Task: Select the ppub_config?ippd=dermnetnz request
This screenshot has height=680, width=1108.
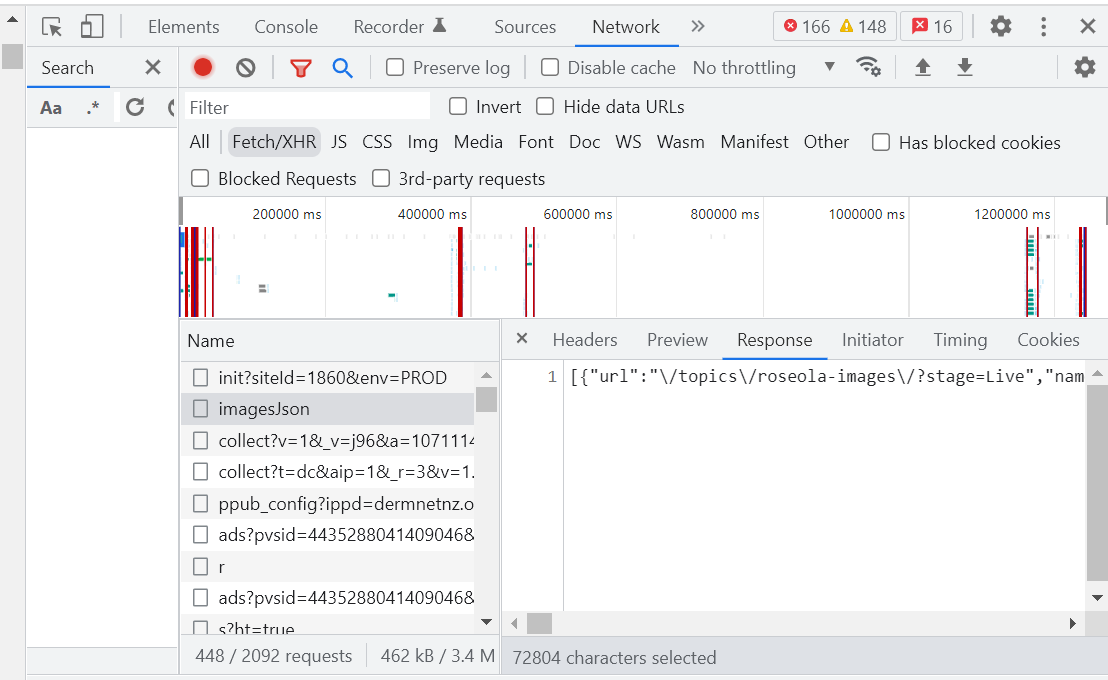Action: pyautogui.click(x=327, y=503)
